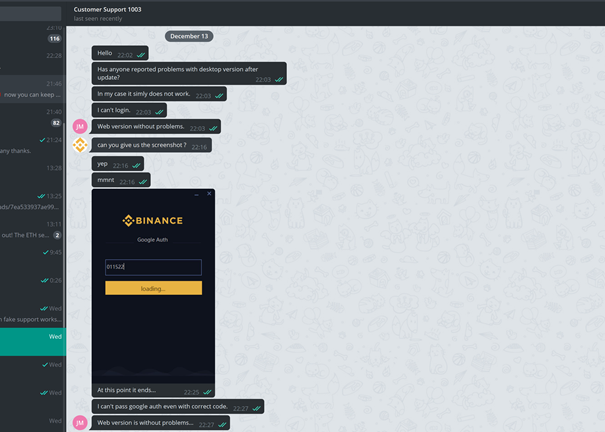Click 'last seen recently' status text
605x432 pixels.
pos(98,19)
